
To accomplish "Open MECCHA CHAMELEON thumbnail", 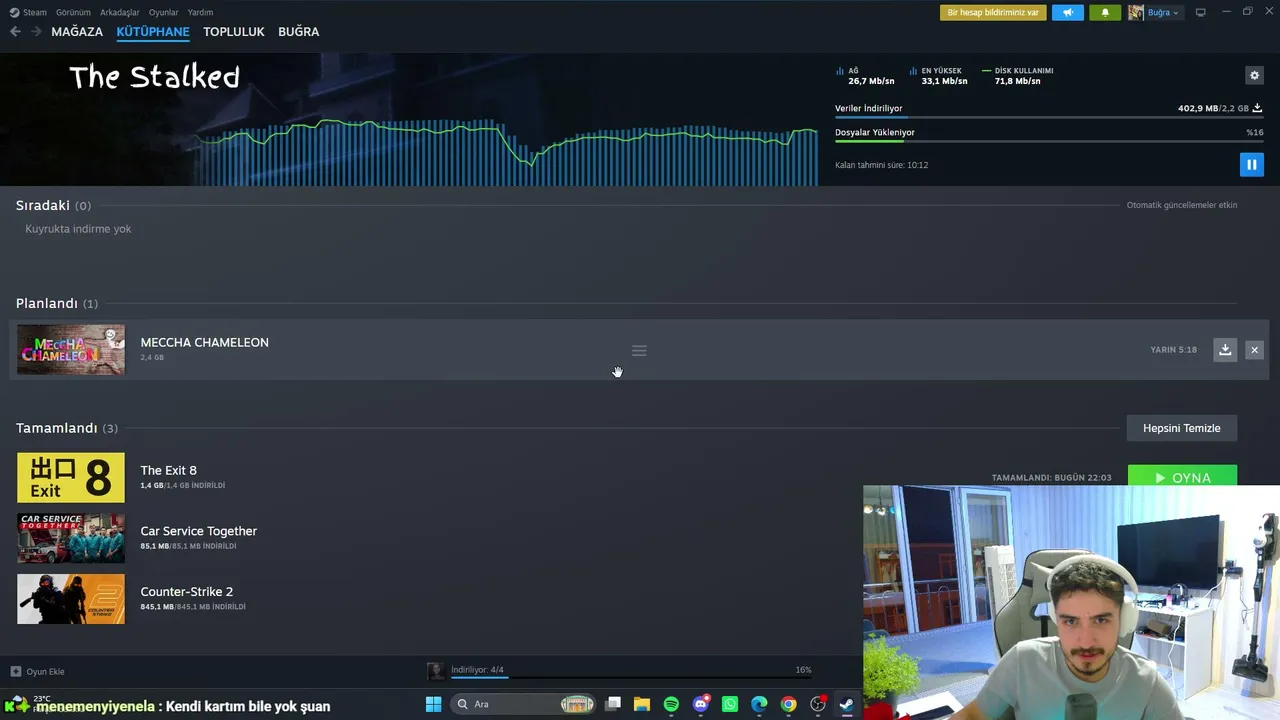I will pos(71,350).
